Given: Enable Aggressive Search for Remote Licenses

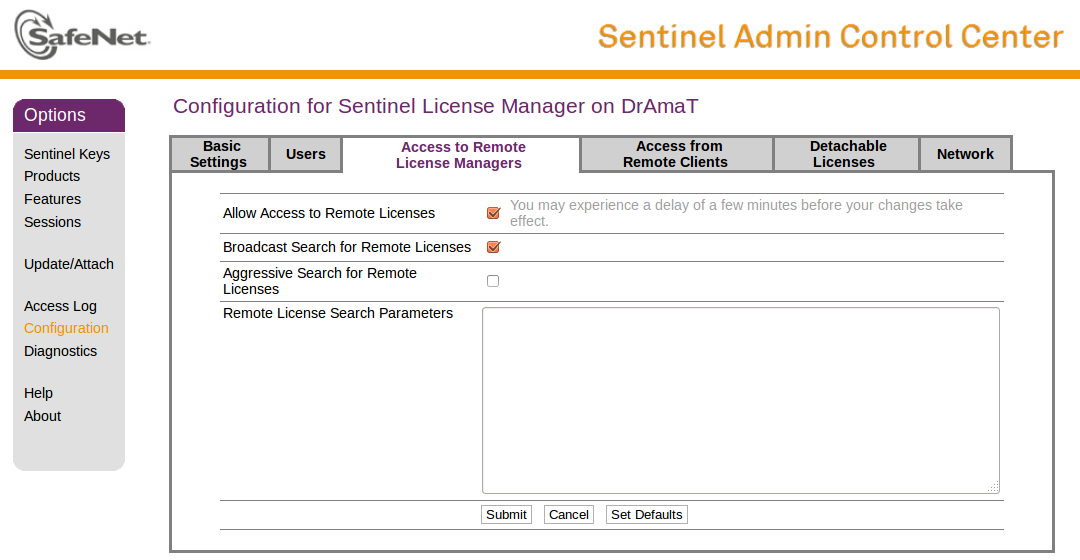Looking at the screenshot, I should [493, 281].
